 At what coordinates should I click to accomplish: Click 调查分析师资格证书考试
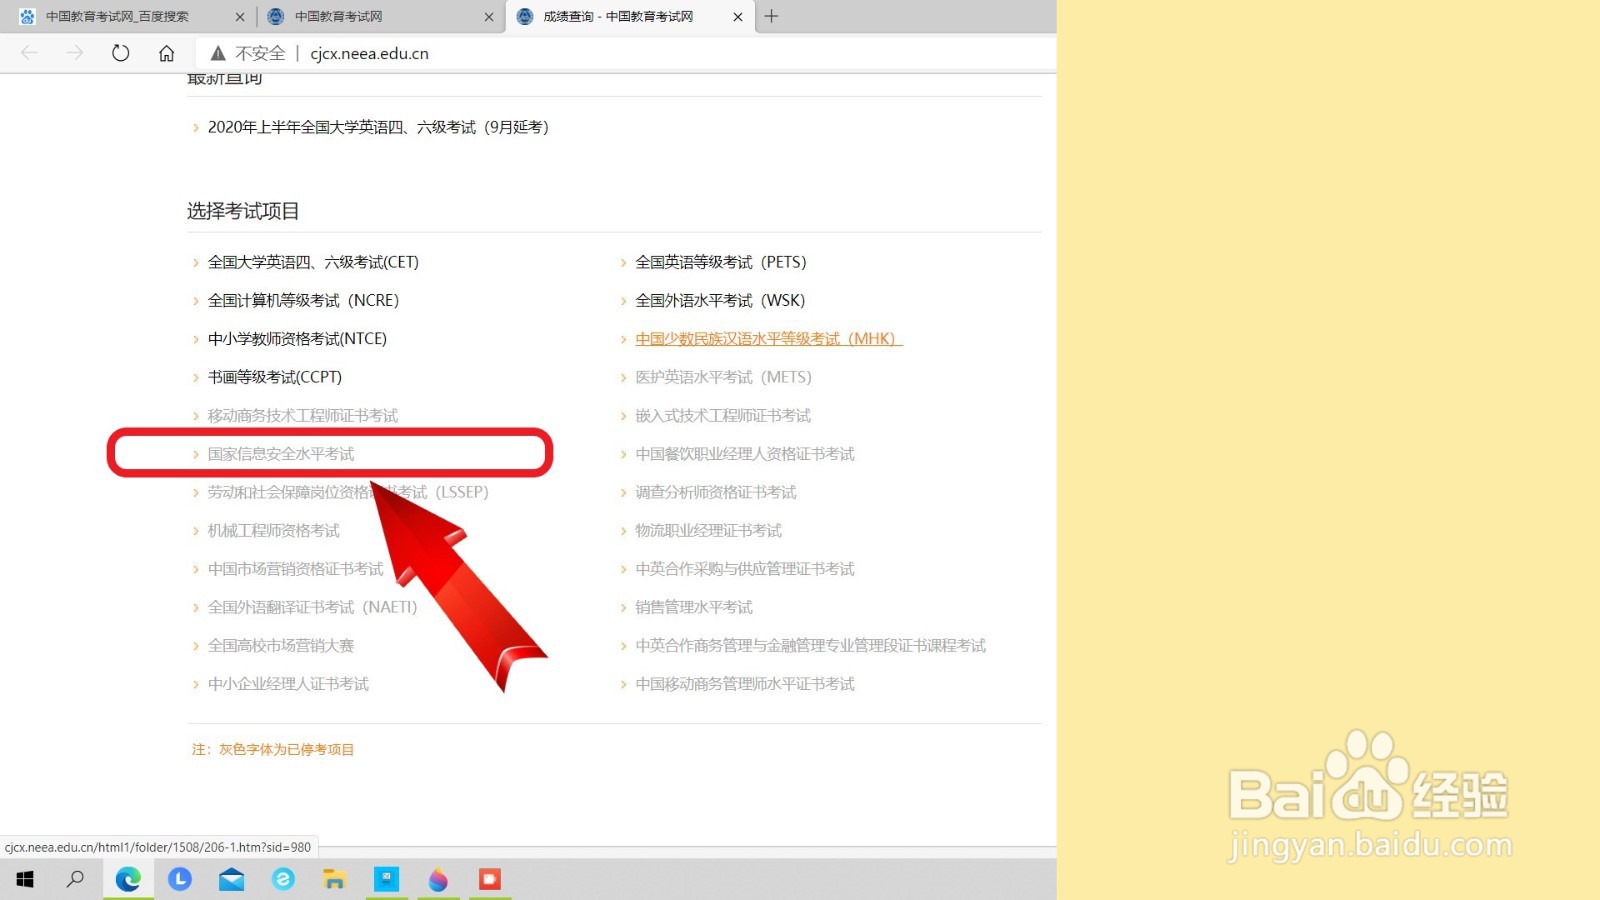716,492
